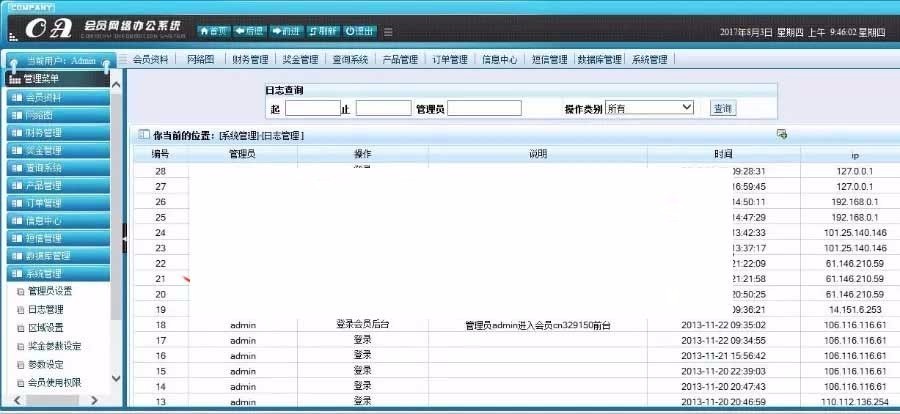This screenshot has width=900, height=414.
Task: Expand 查询系统 section in the sidebar
Action: click(x=58, y=168)
